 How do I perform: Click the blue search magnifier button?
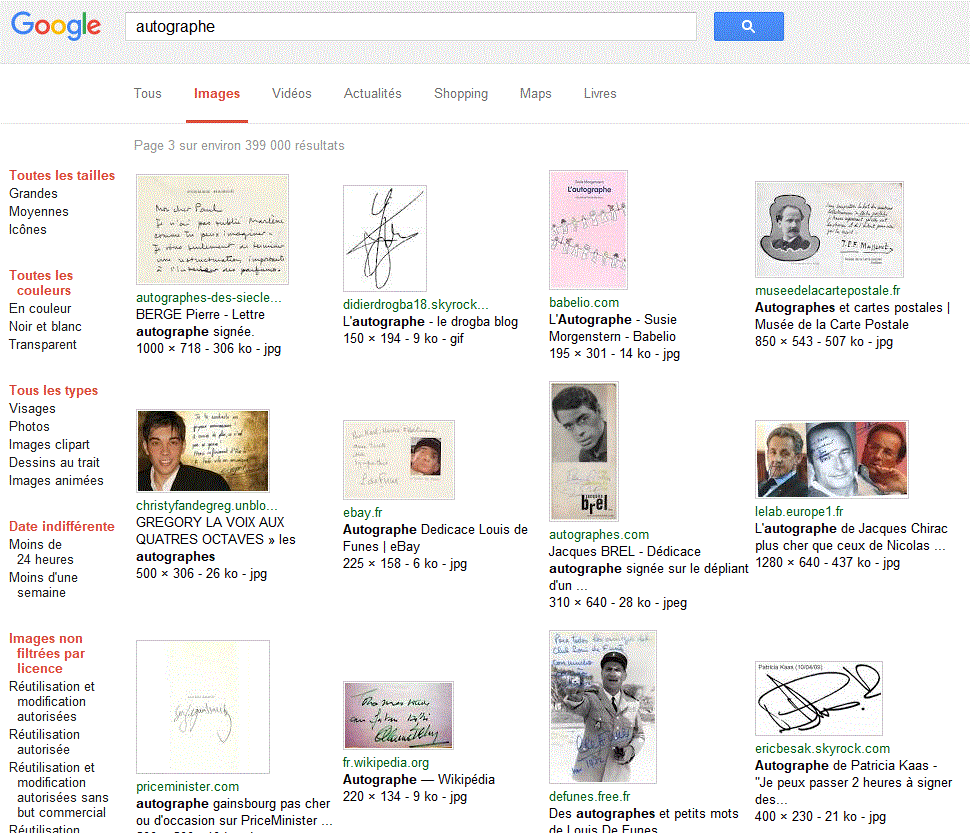pos(748,27)
